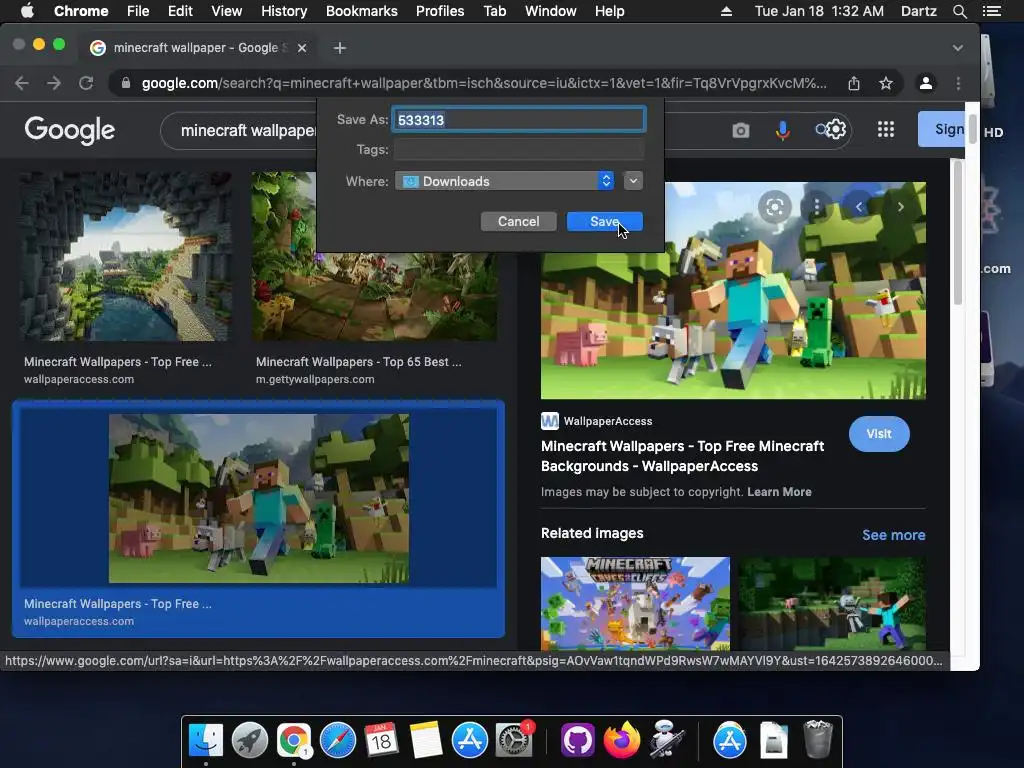Click Cancel in the save dialog
This screenshot has height=768, width=1024.
[x=519, y=221]
